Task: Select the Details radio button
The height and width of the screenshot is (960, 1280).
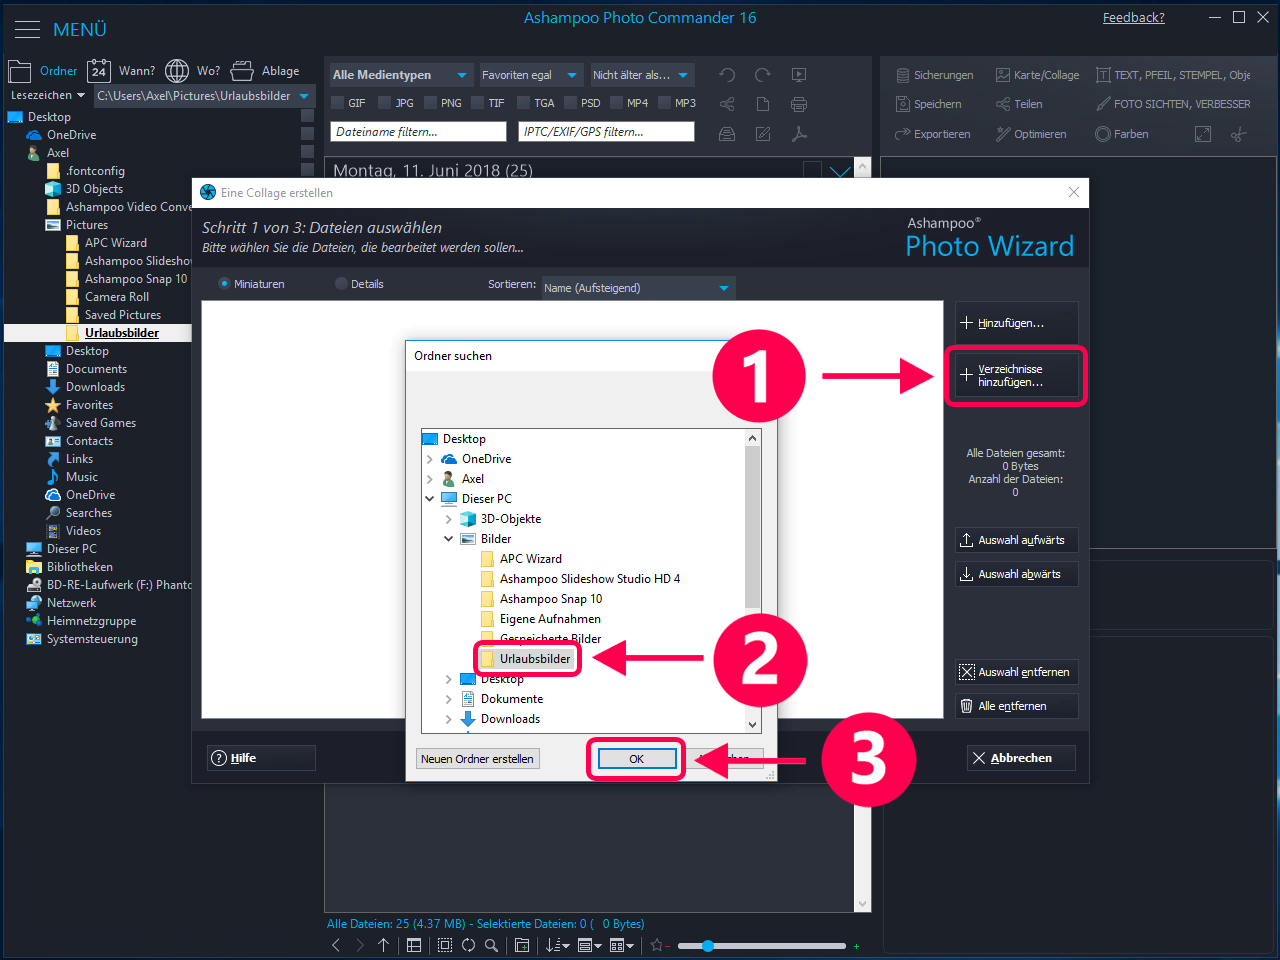Action: coord(341,284)
